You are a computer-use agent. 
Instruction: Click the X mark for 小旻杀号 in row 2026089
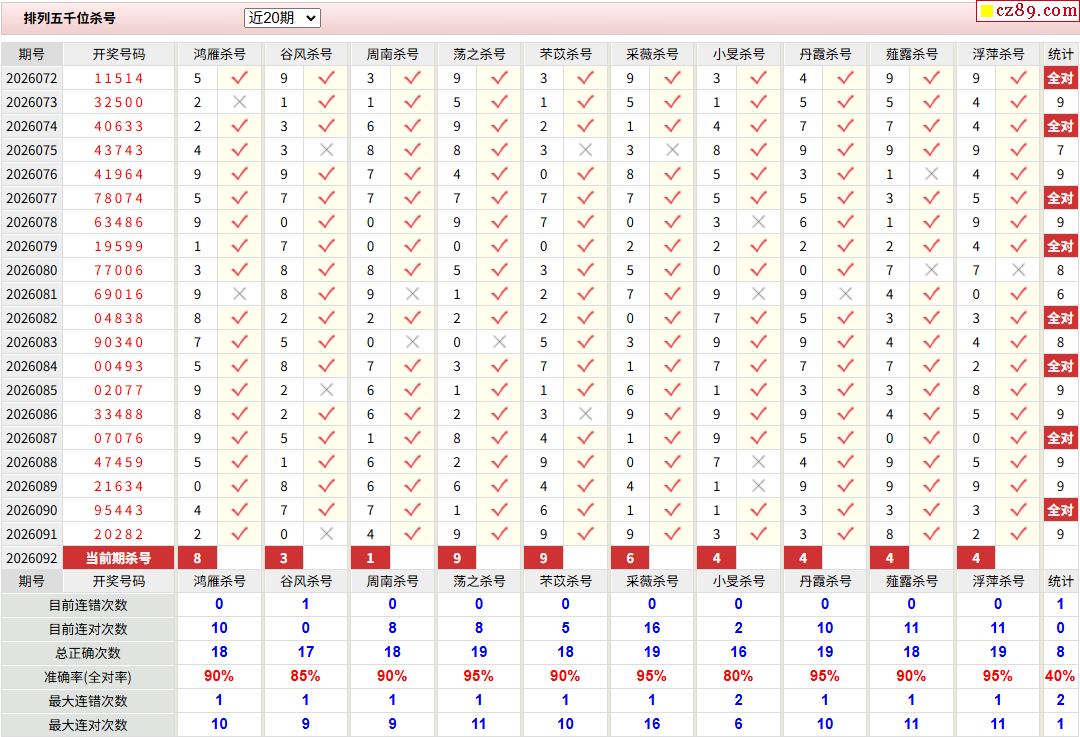pos(758,486)
